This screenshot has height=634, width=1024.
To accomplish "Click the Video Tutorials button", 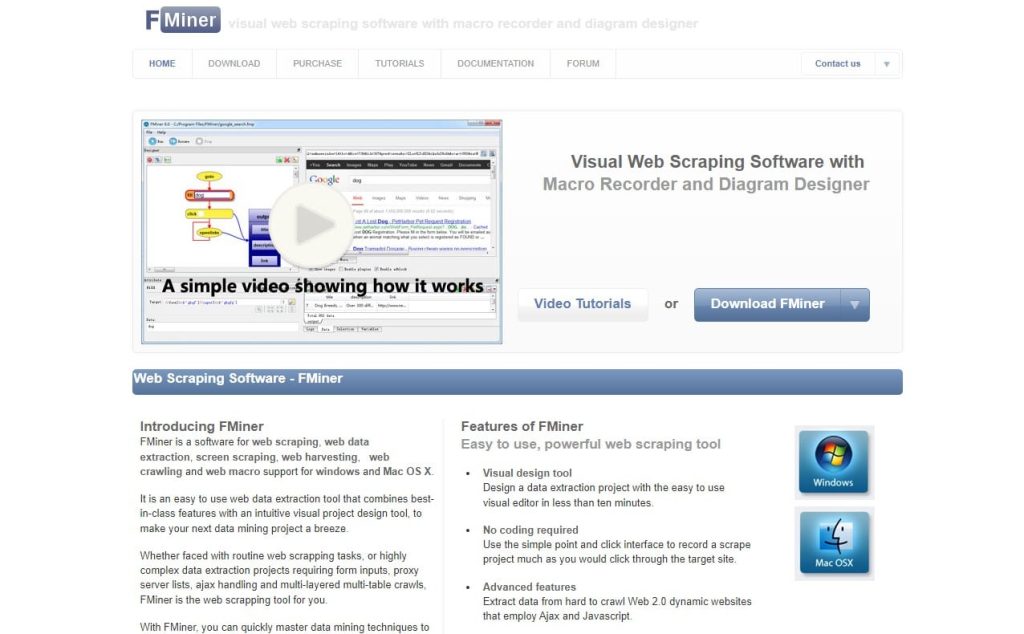I will pos(583,304).
